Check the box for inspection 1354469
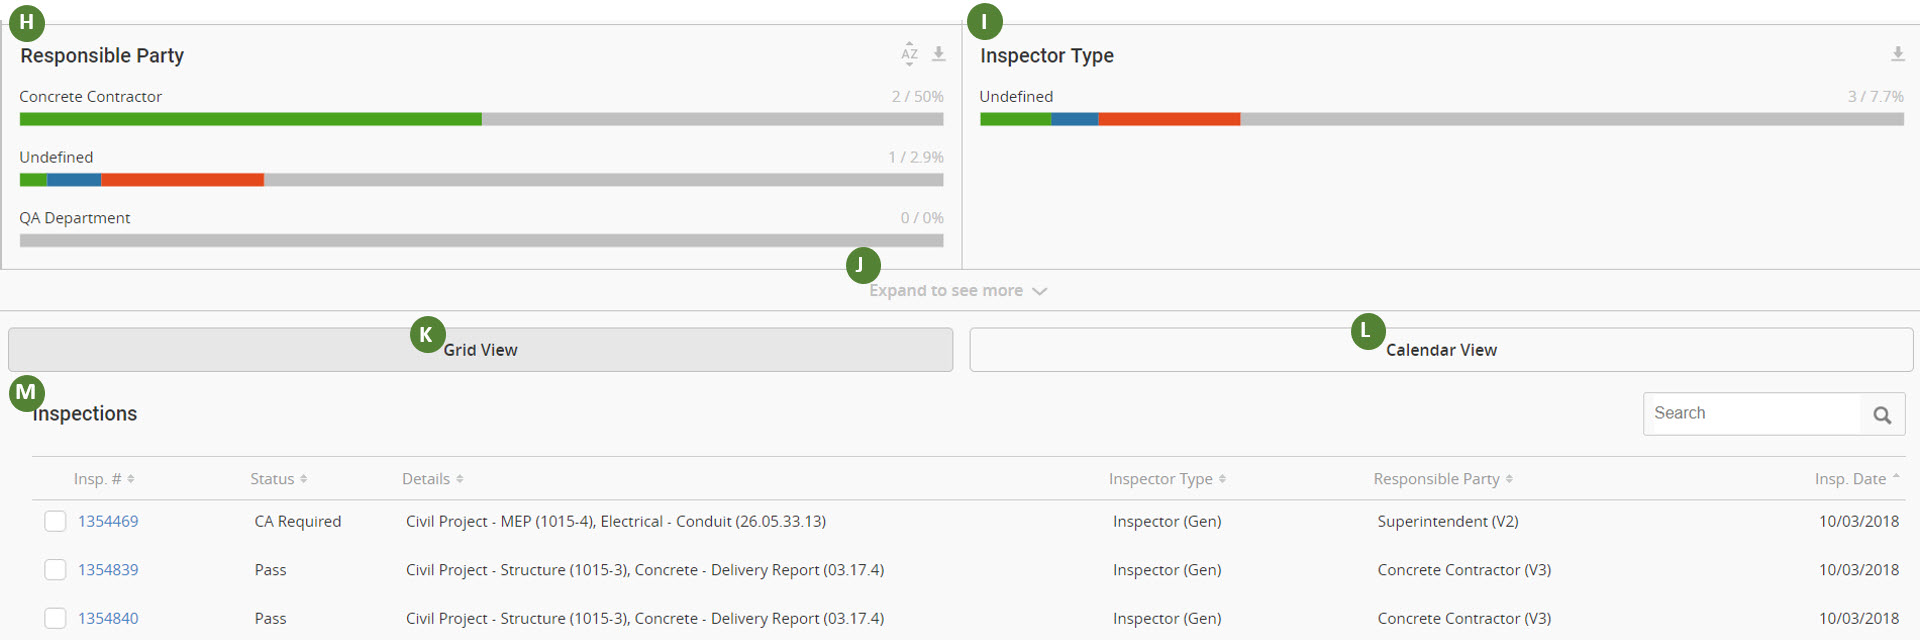Image resolution: width=1920 pixels, height=640 pixels. point(56,521)
